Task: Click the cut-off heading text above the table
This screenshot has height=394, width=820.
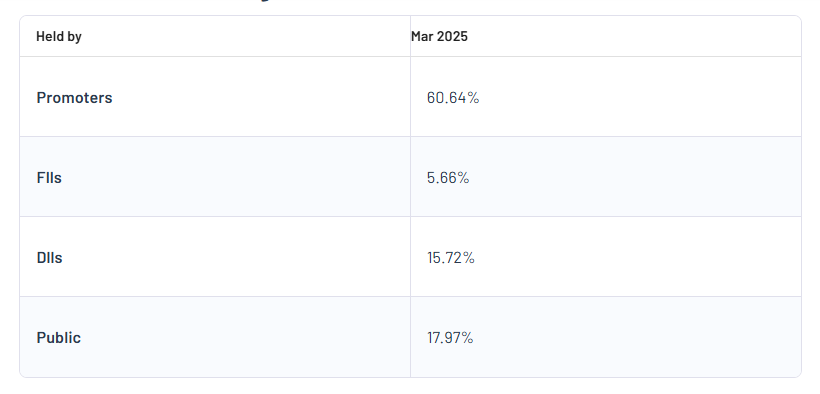Action: pyautogui.click(x=266, y=1)
